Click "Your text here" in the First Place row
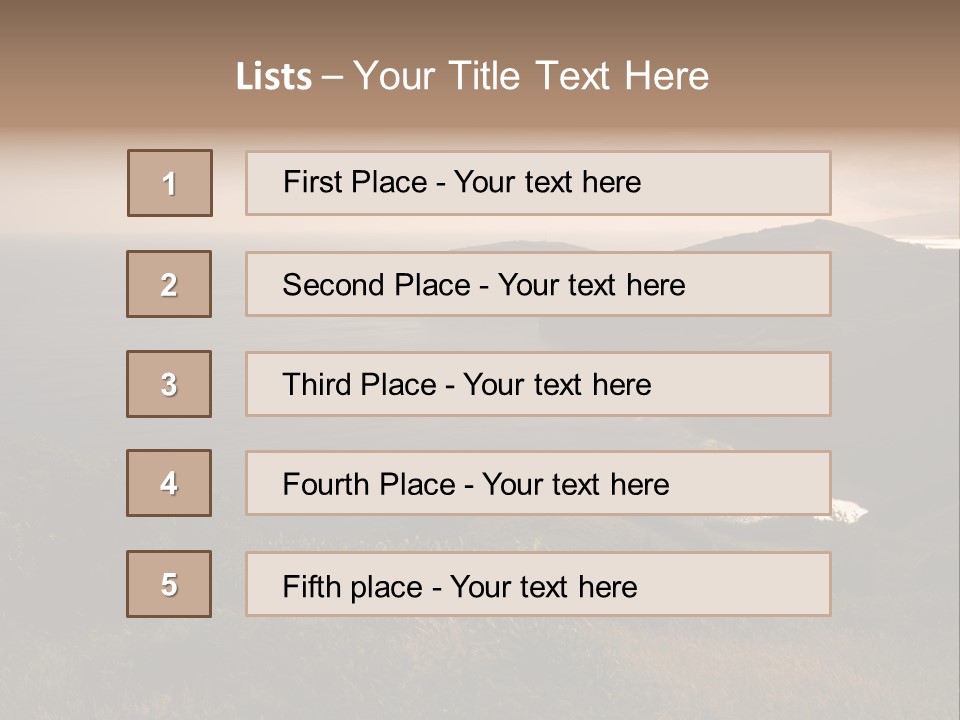Image resolution: width=960 pixels, height=720 pixels. tap(547, 182)
